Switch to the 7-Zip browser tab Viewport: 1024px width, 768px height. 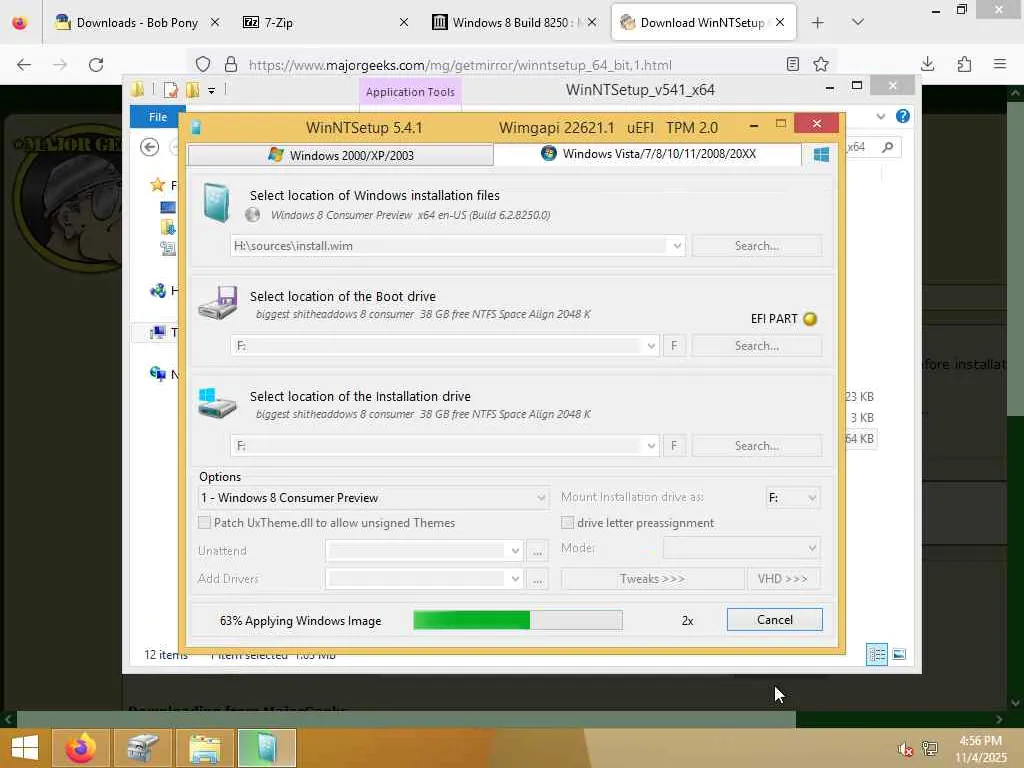[x=326, y=22]
